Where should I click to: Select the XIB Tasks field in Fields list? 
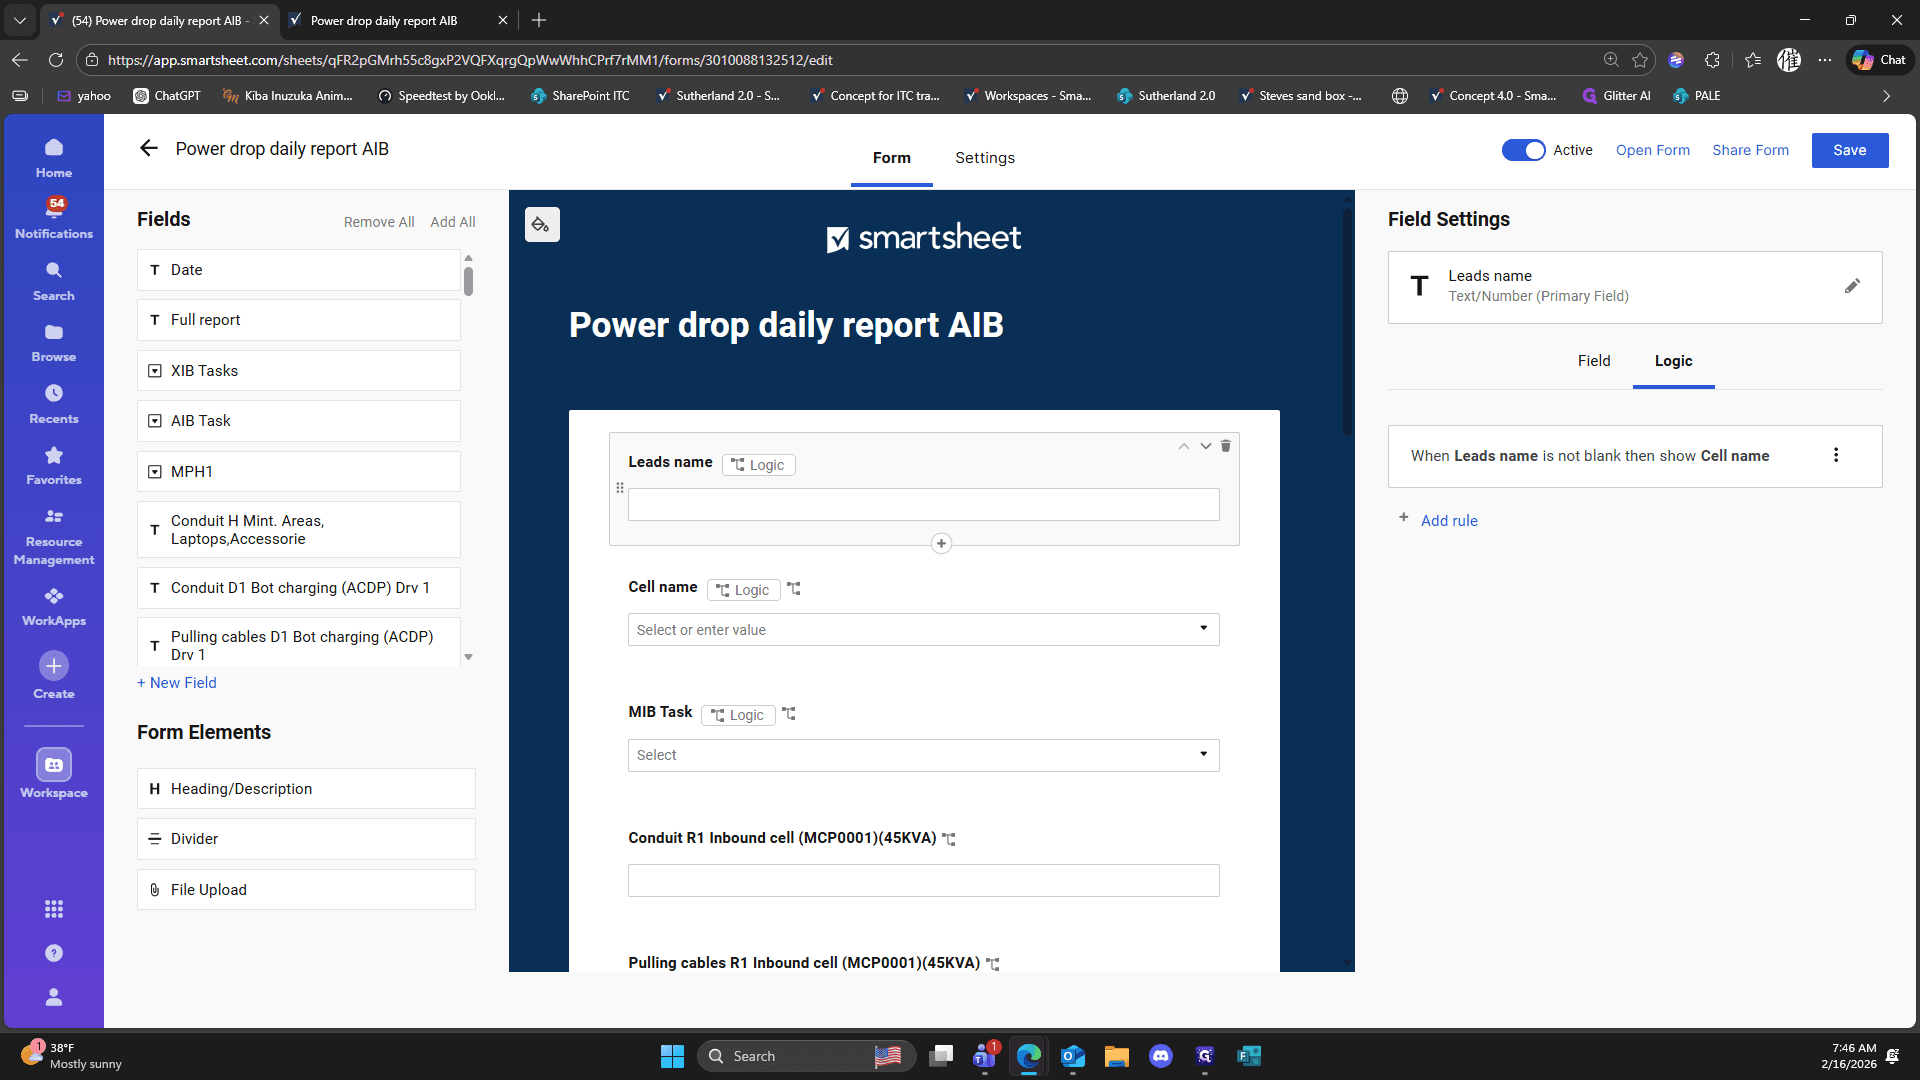coord(299,371)
